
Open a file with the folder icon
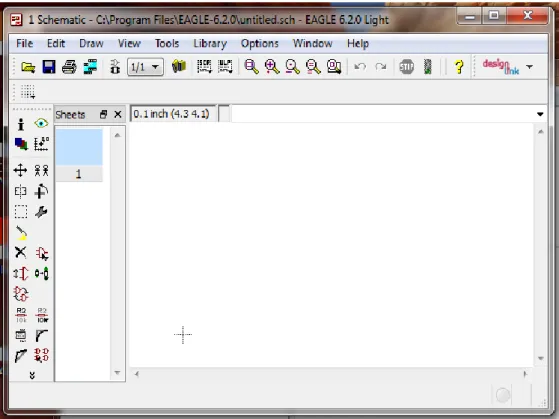(28, 67)
